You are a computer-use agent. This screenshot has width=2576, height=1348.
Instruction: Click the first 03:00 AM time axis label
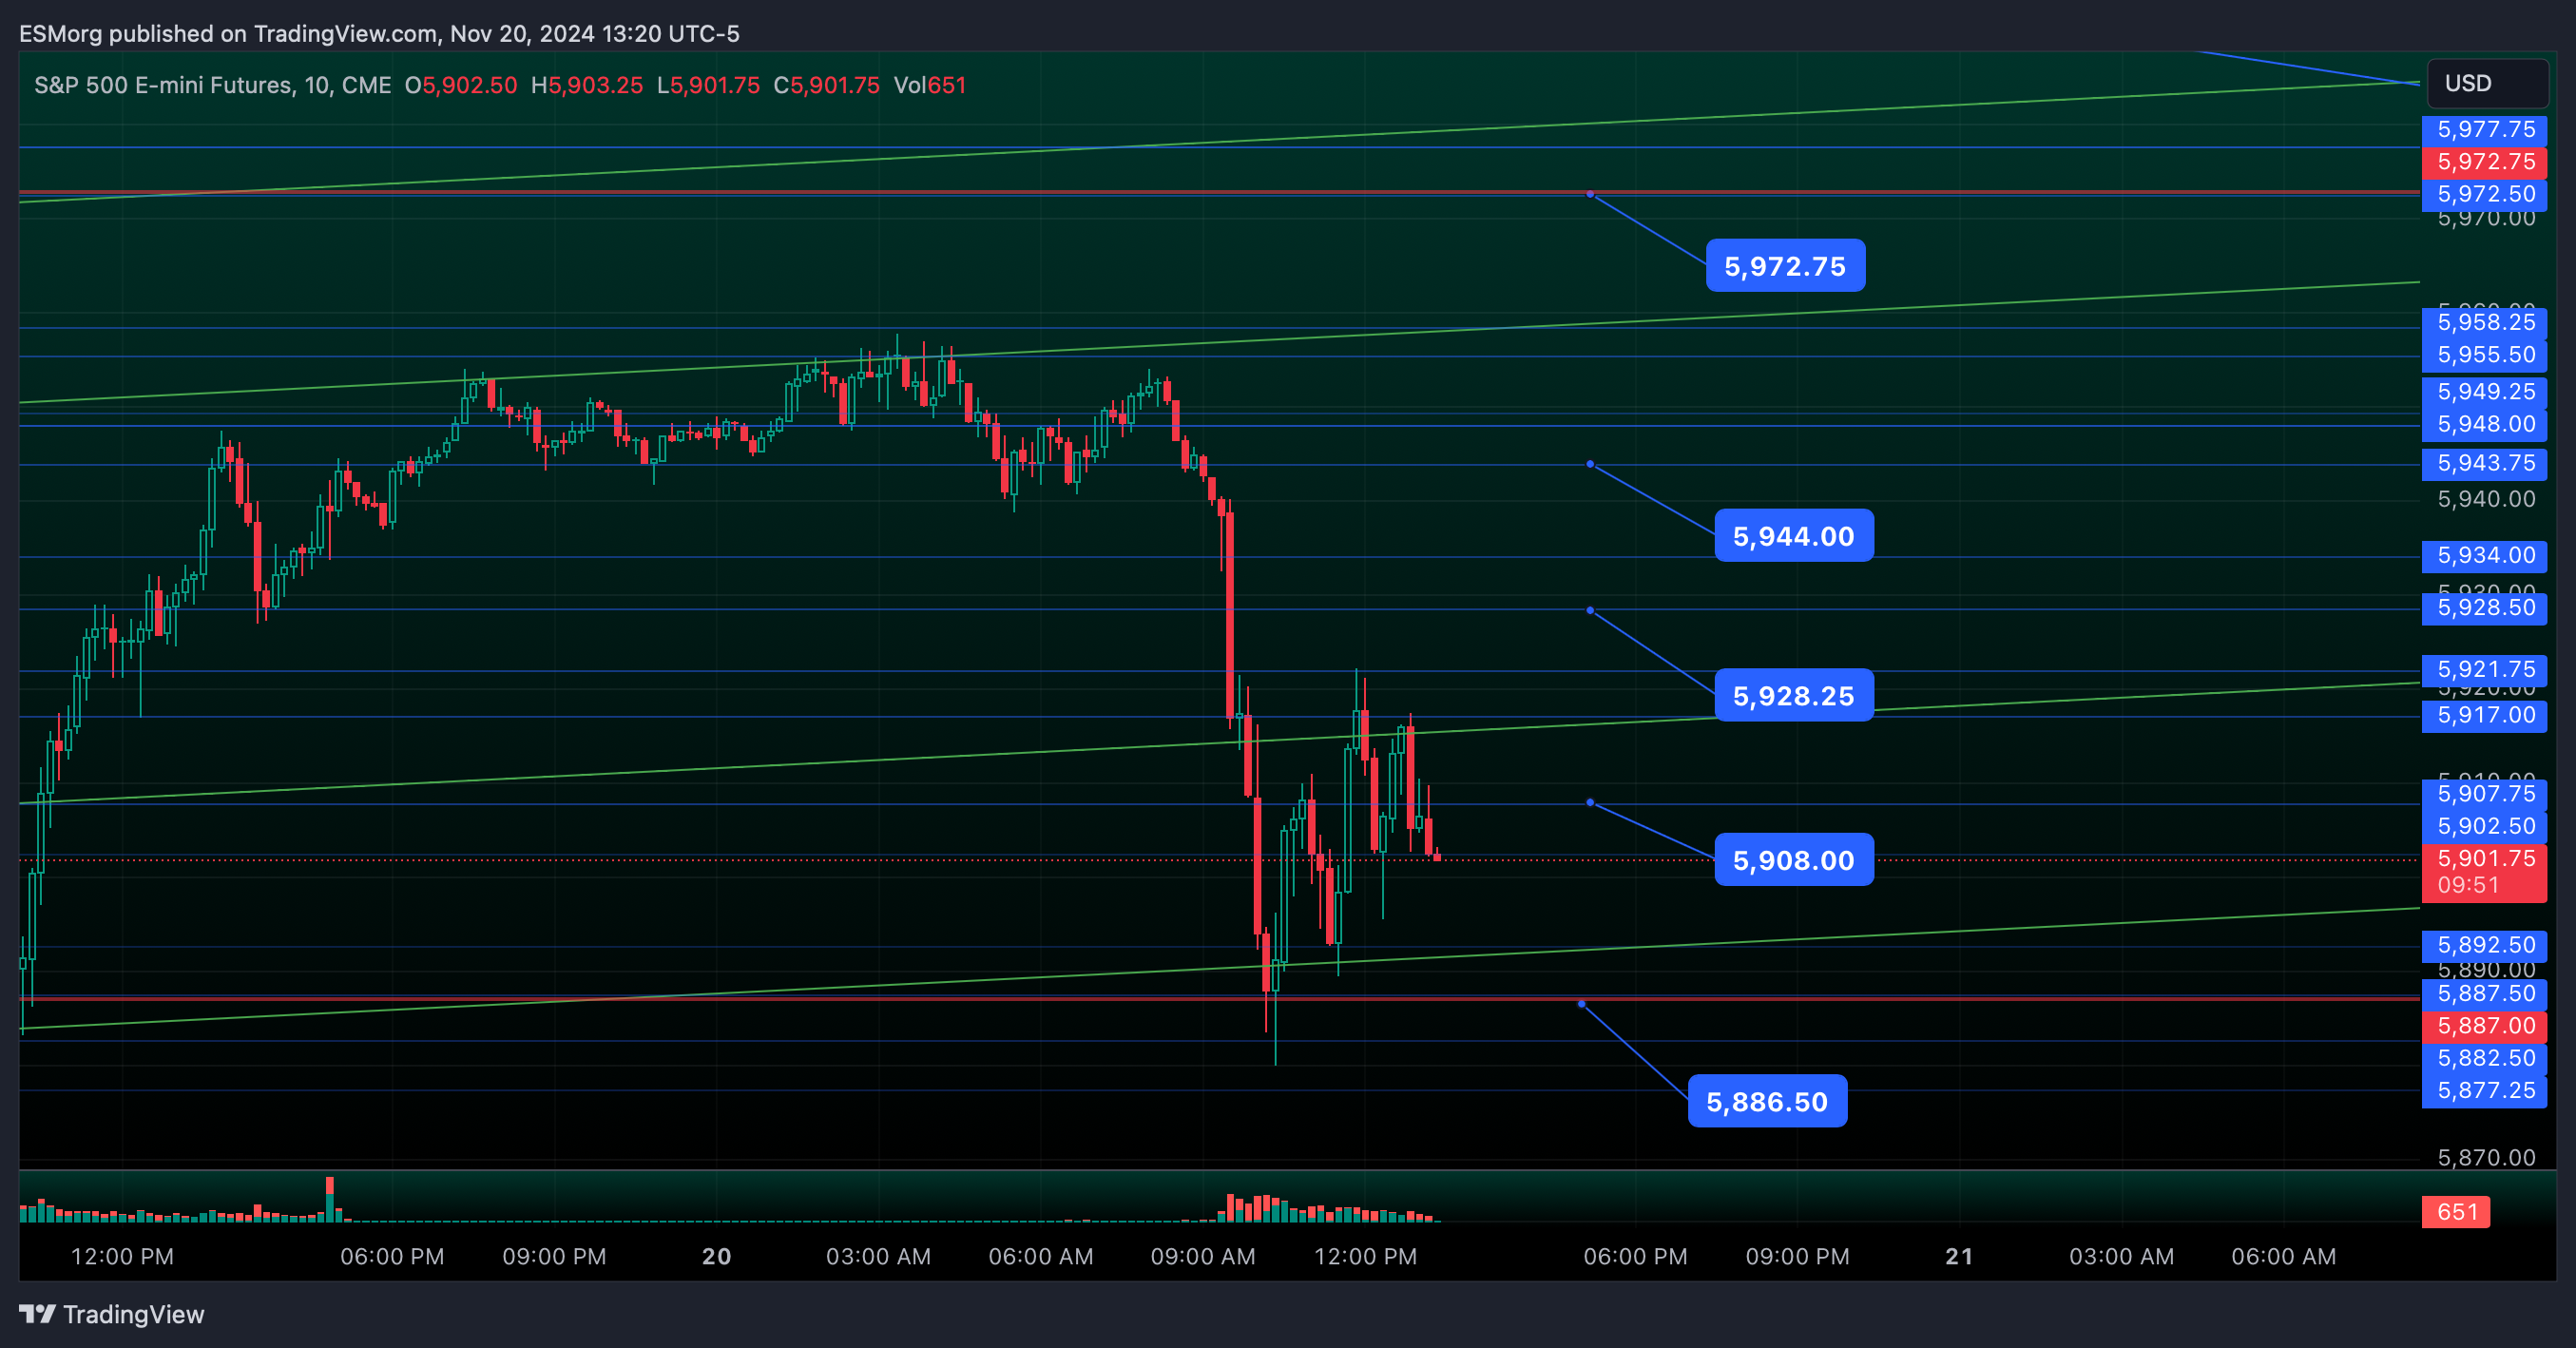pyautogui.click(x=878, y=1257)
